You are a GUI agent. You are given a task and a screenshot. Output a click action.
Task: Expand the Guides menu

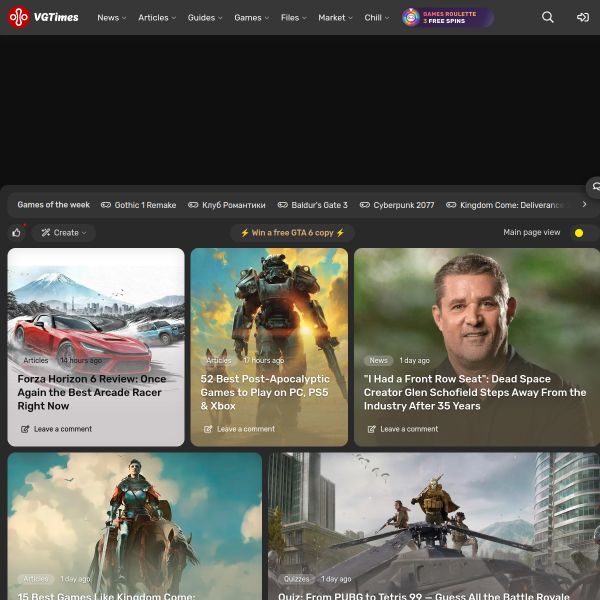click(x=205, y=18)
